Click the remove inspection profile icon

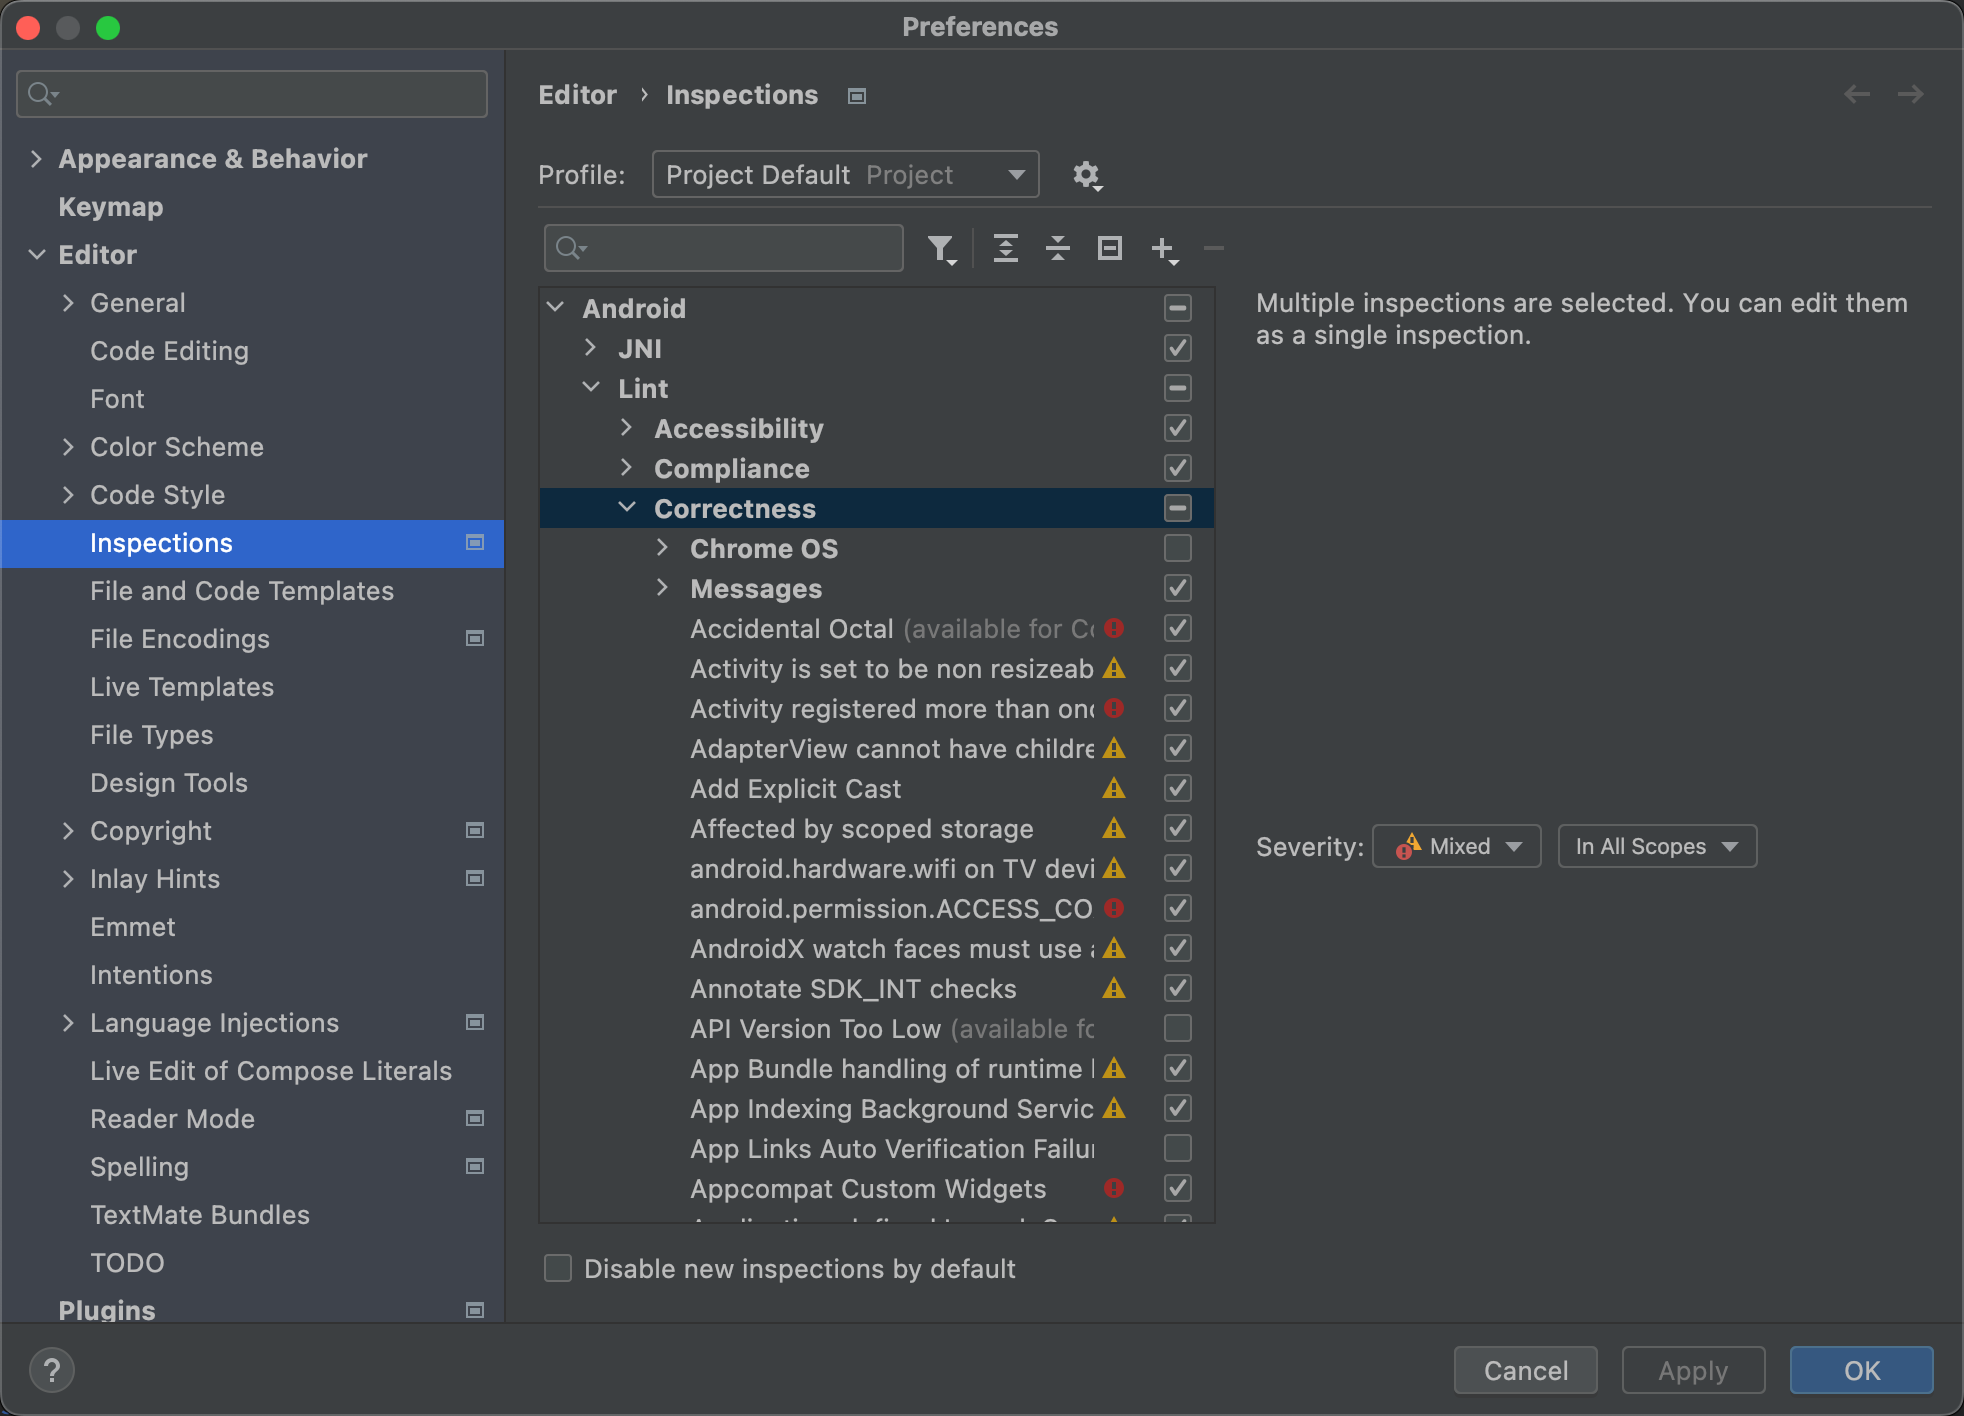point(1217,247)
